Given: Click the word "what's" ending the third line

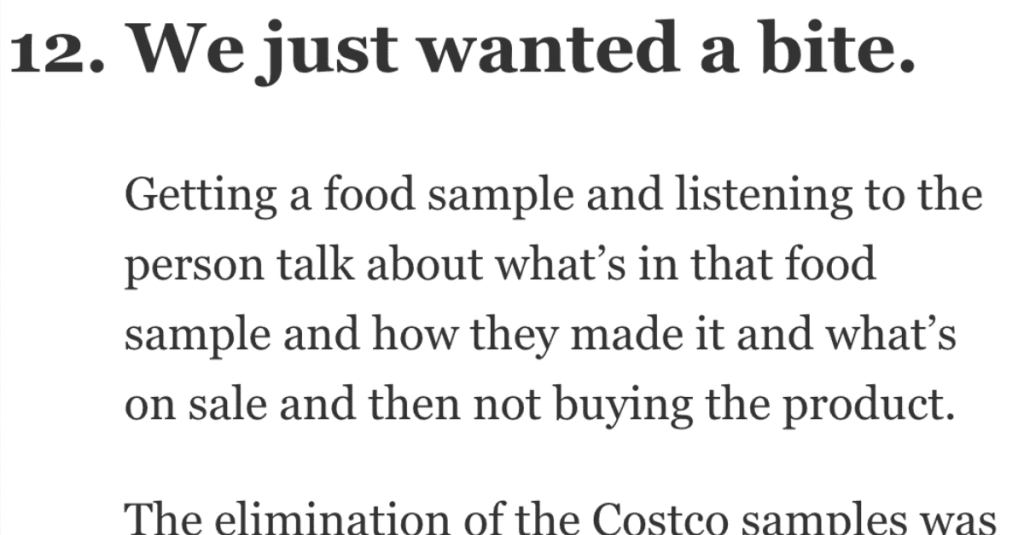Looking at the screenshot, I should tap(891, 333).
